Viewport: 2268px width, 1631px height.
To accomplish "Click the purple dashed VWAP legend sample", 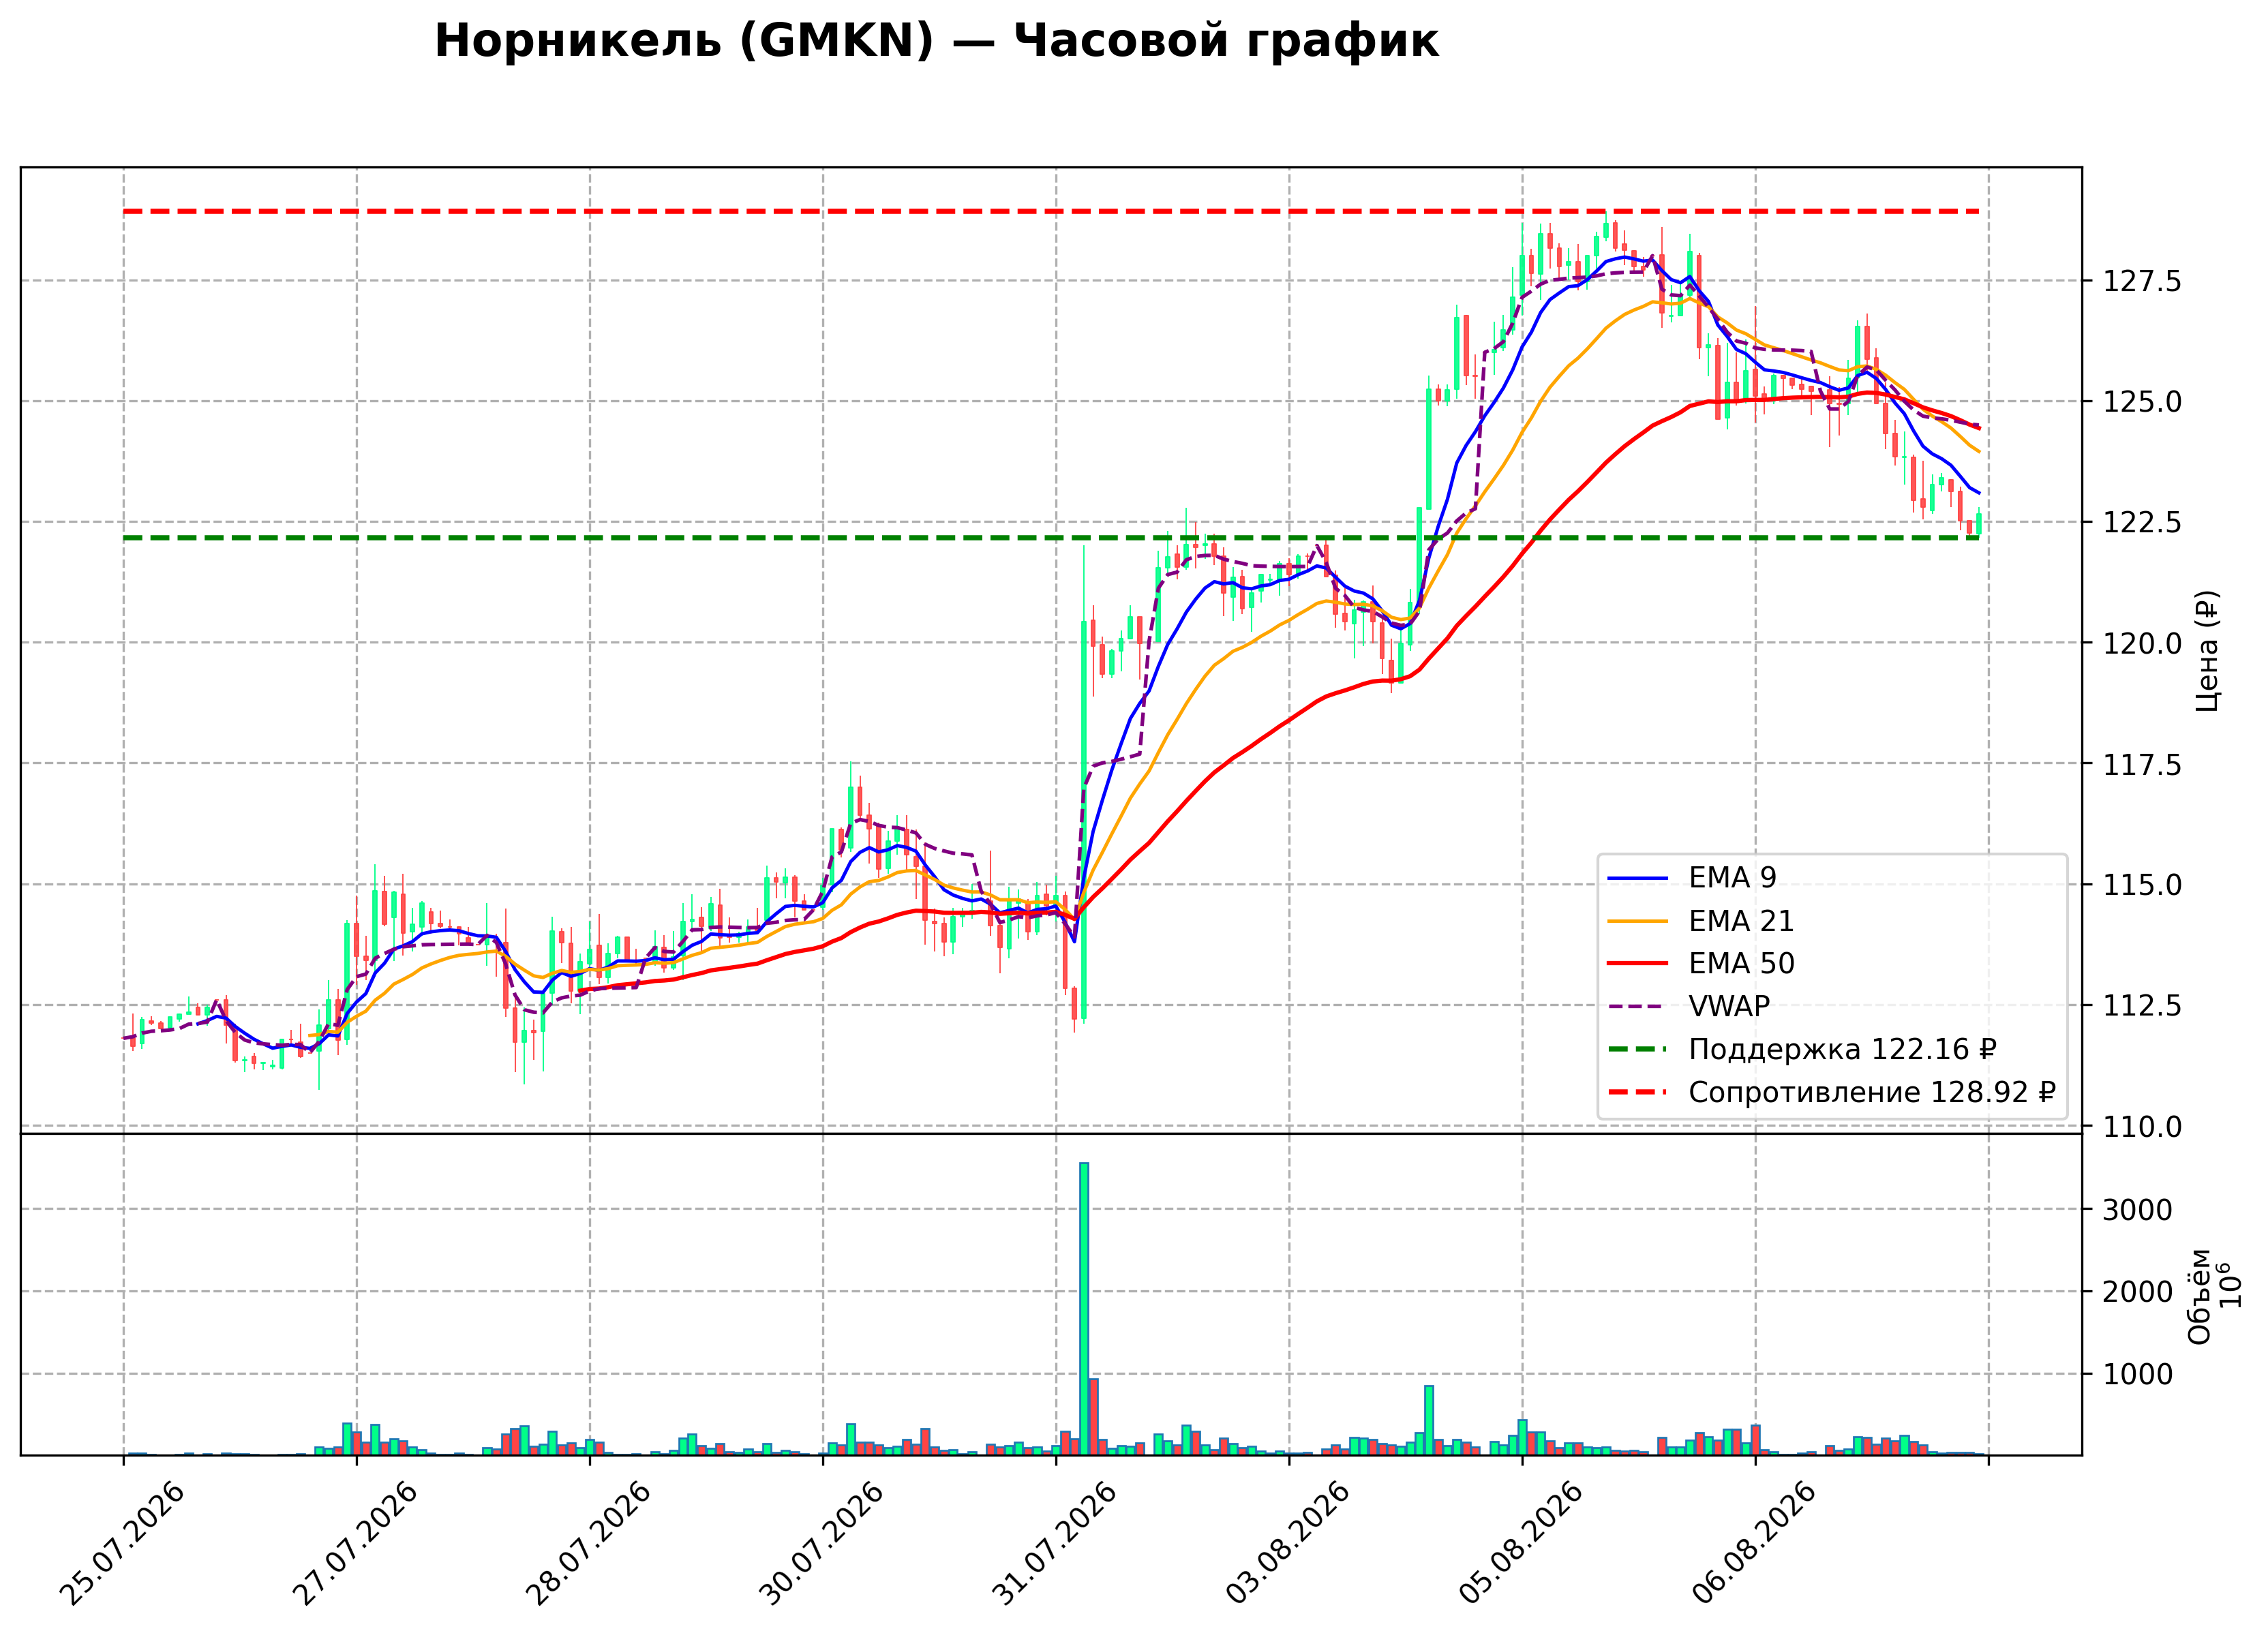I will coord(1637,1007).
